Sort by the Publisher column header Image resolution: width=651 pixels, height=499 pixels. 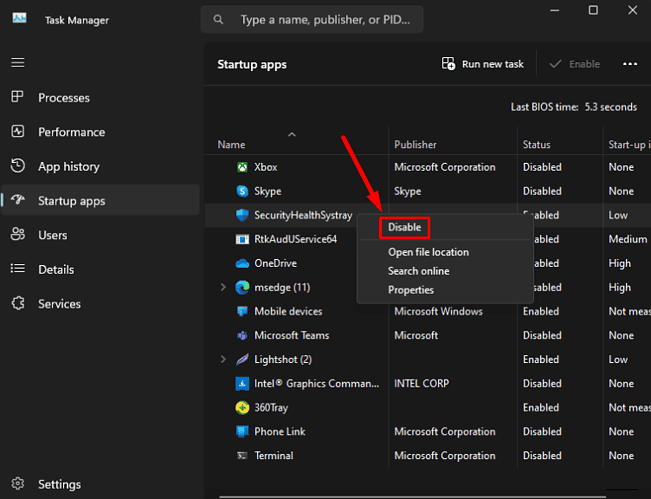pos(415,145)
